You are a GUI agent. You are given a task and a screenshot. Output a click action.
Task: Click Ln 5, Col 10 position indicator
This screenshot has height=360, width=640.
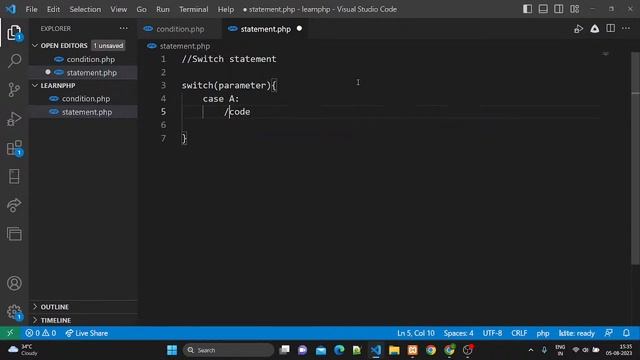tap(416, 333)
